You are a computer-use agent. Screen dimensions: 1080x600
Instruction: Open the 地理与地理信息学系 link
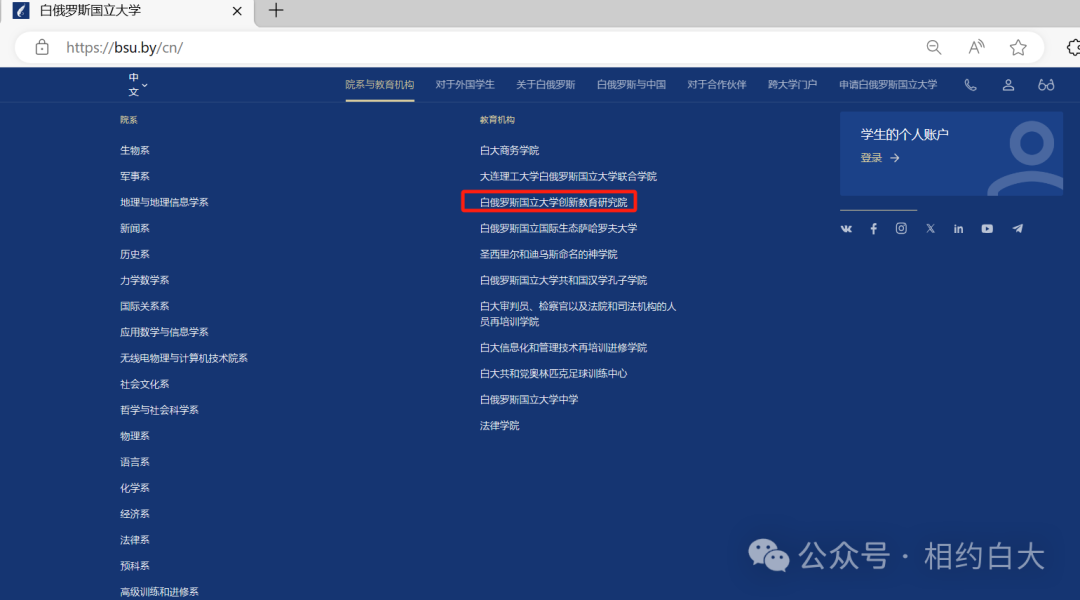click(164, 202)
